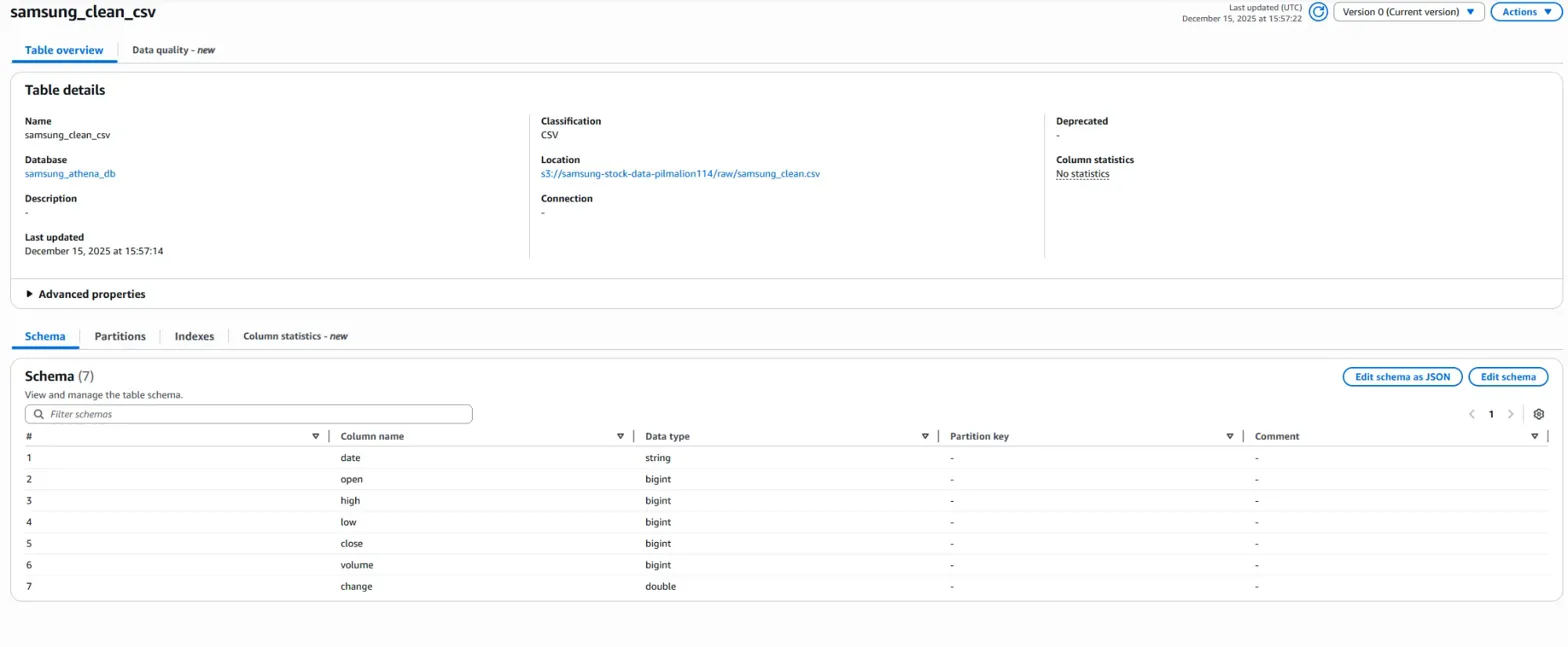1568x647 pixels.
Task: Select the 'close' column name cell
Action: coord(352,544)
